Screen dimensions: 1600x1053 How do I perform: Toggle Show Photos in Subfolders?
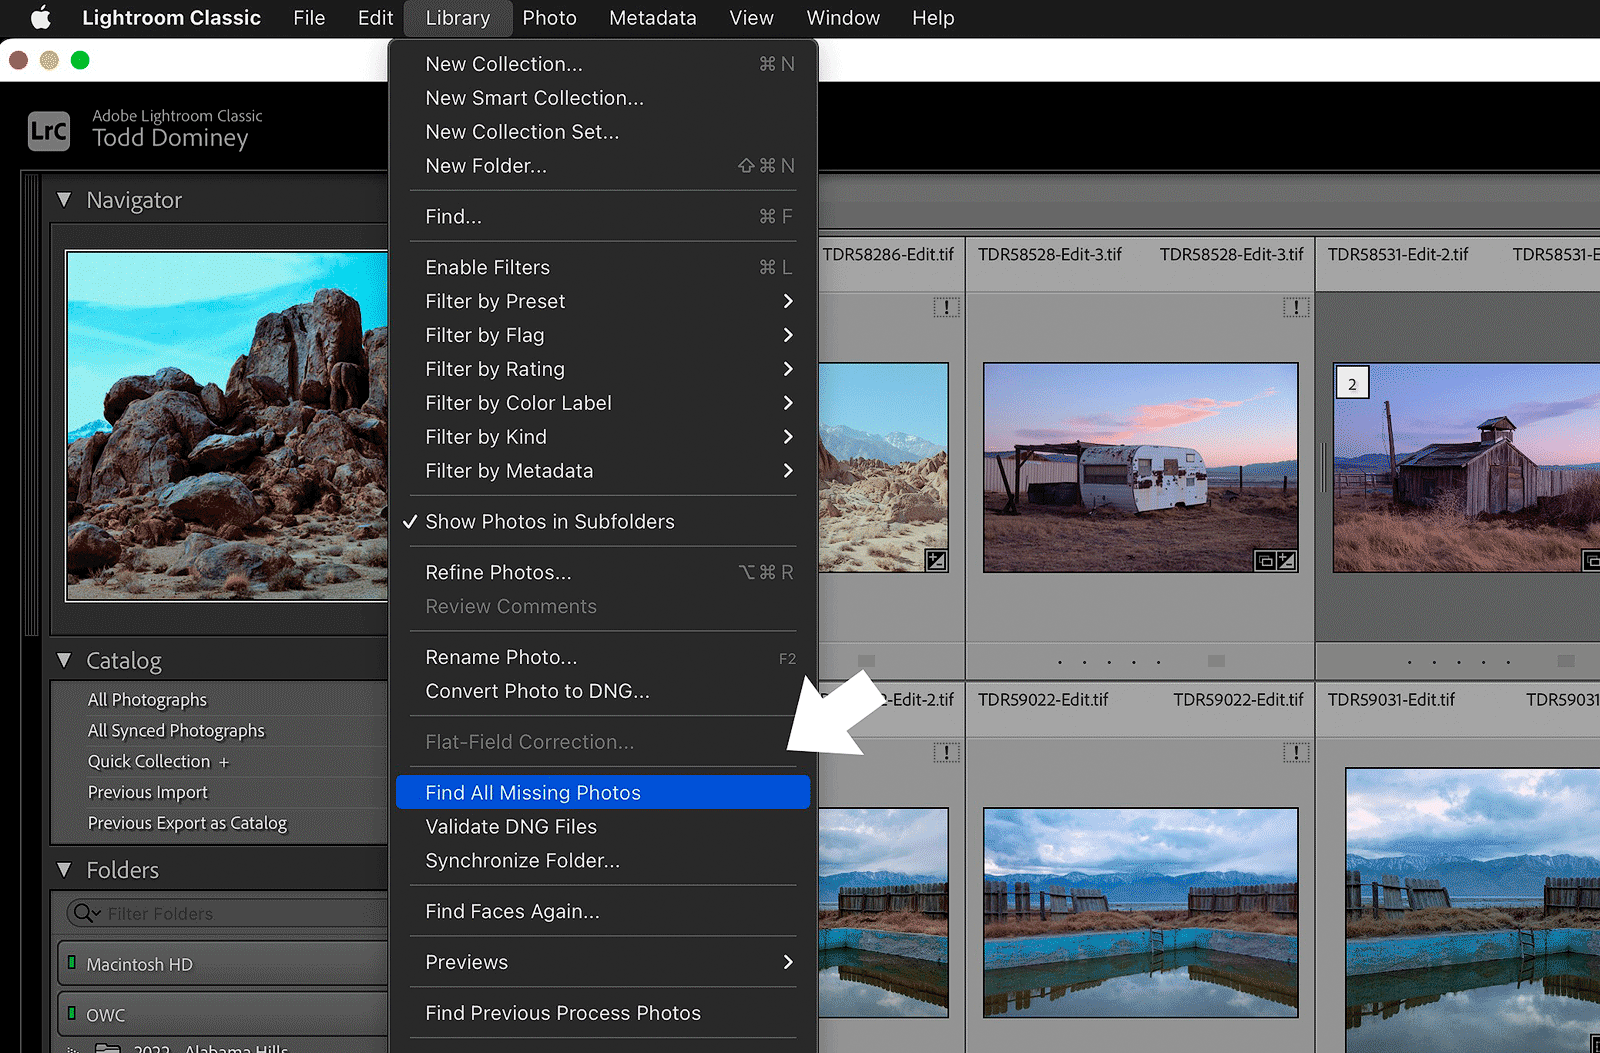coord(549,521)
